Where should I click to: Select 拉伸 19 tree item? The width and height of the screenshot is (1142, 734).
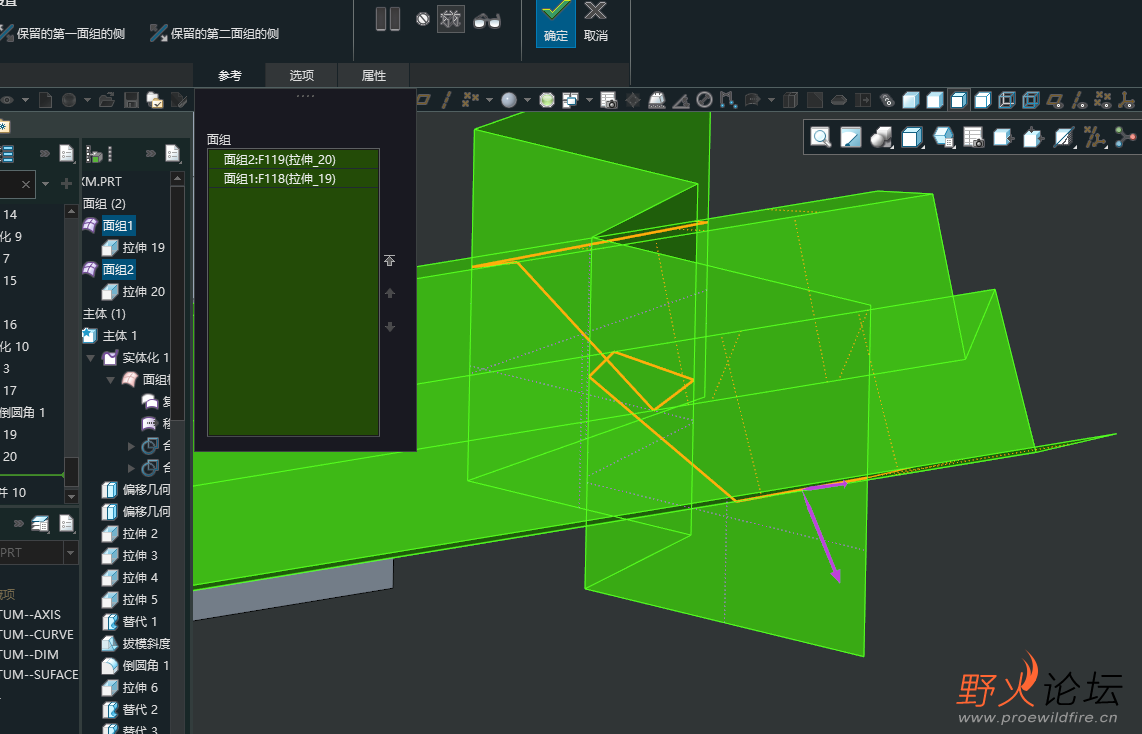coord(133,248)
